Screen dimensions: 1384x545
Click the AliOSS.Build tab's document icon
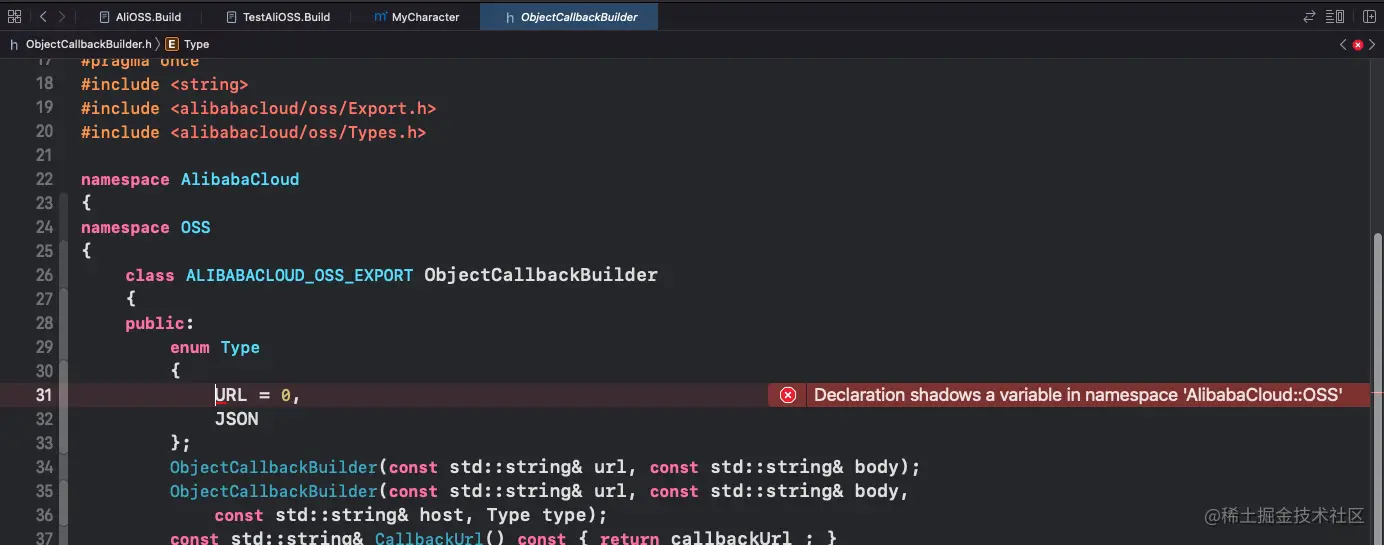click(104, 17)
